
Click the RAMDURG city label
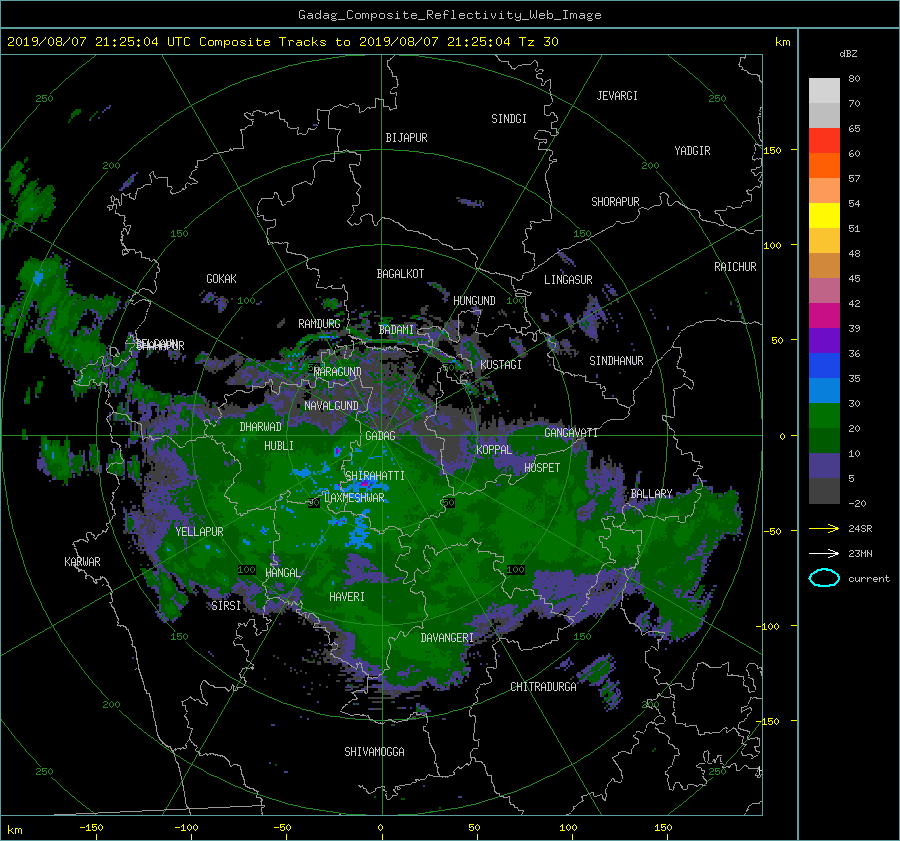pos(319,324)
